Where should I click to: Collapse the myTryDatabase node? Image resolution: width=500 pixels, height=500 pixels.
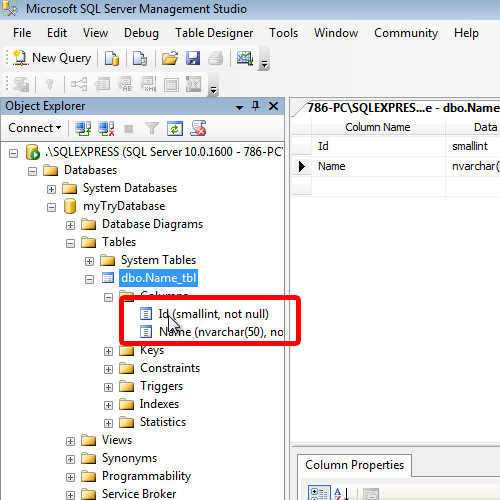(x=51, y=208)
